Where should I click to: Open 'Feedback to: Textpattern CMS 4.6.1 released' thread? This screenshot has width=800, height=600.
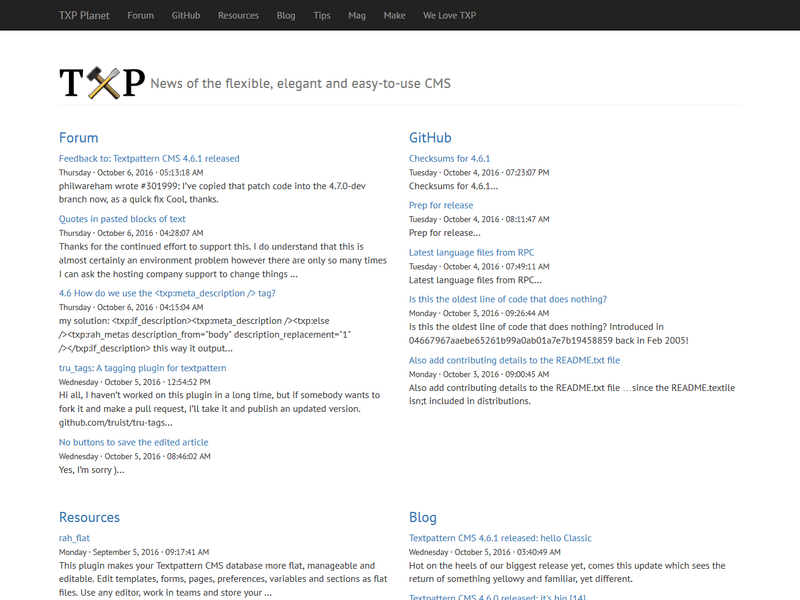tap(149, 159)
